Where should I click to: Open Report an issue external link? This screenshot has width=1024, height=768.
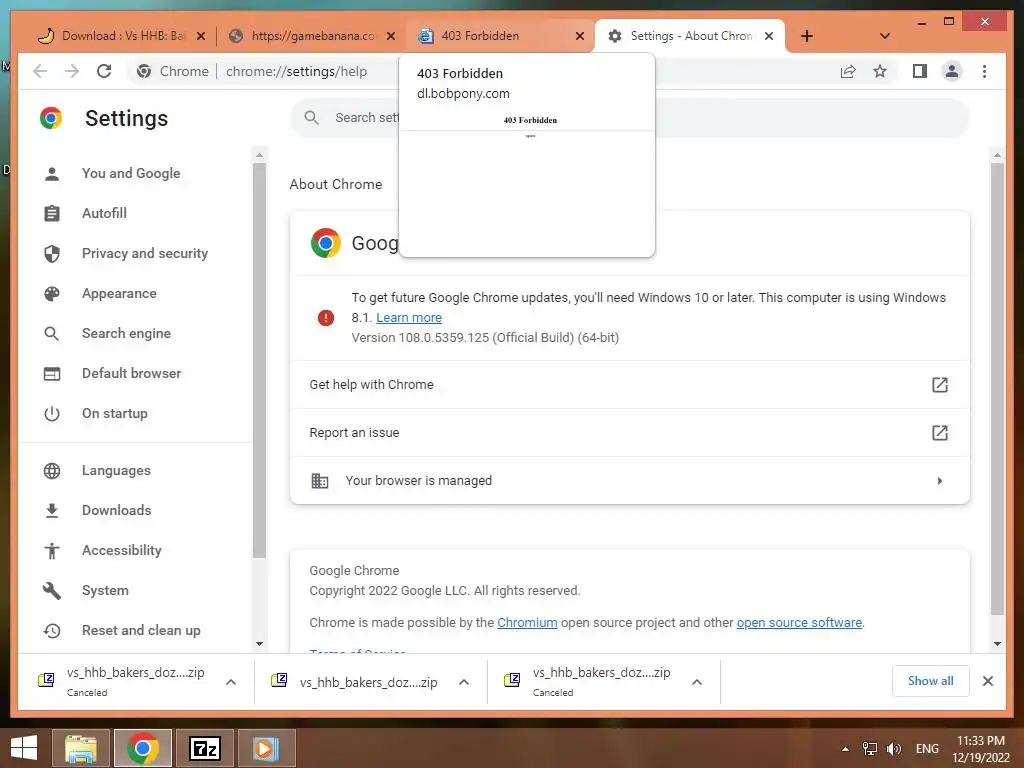939,432
